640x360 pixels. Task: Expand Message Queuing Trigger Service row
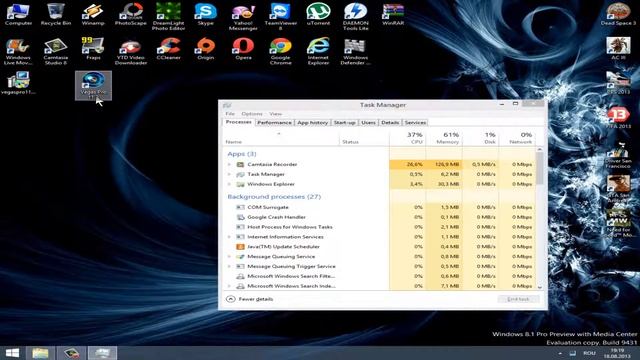[x=229, y=266]
